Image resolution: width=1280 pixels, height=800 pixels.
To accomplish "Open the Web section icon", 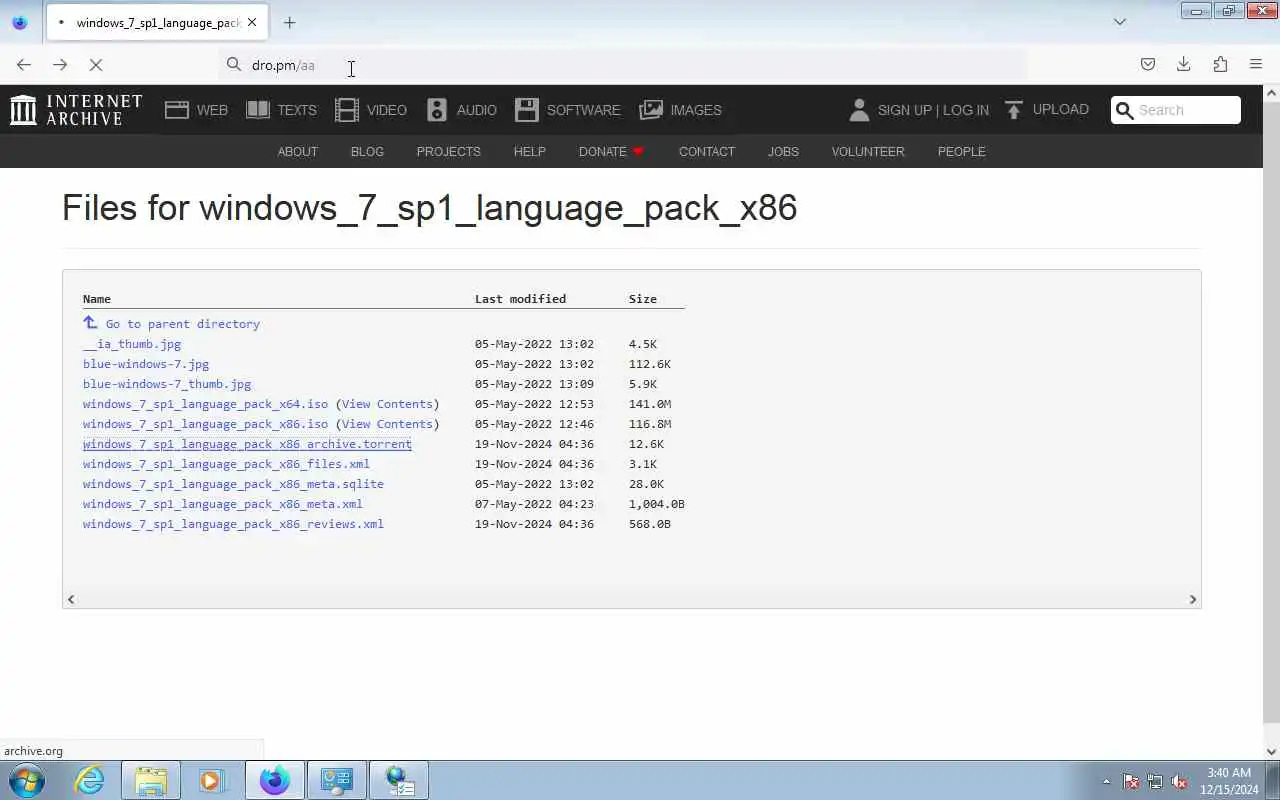I will pyautogui.click(x=177, y=110).
